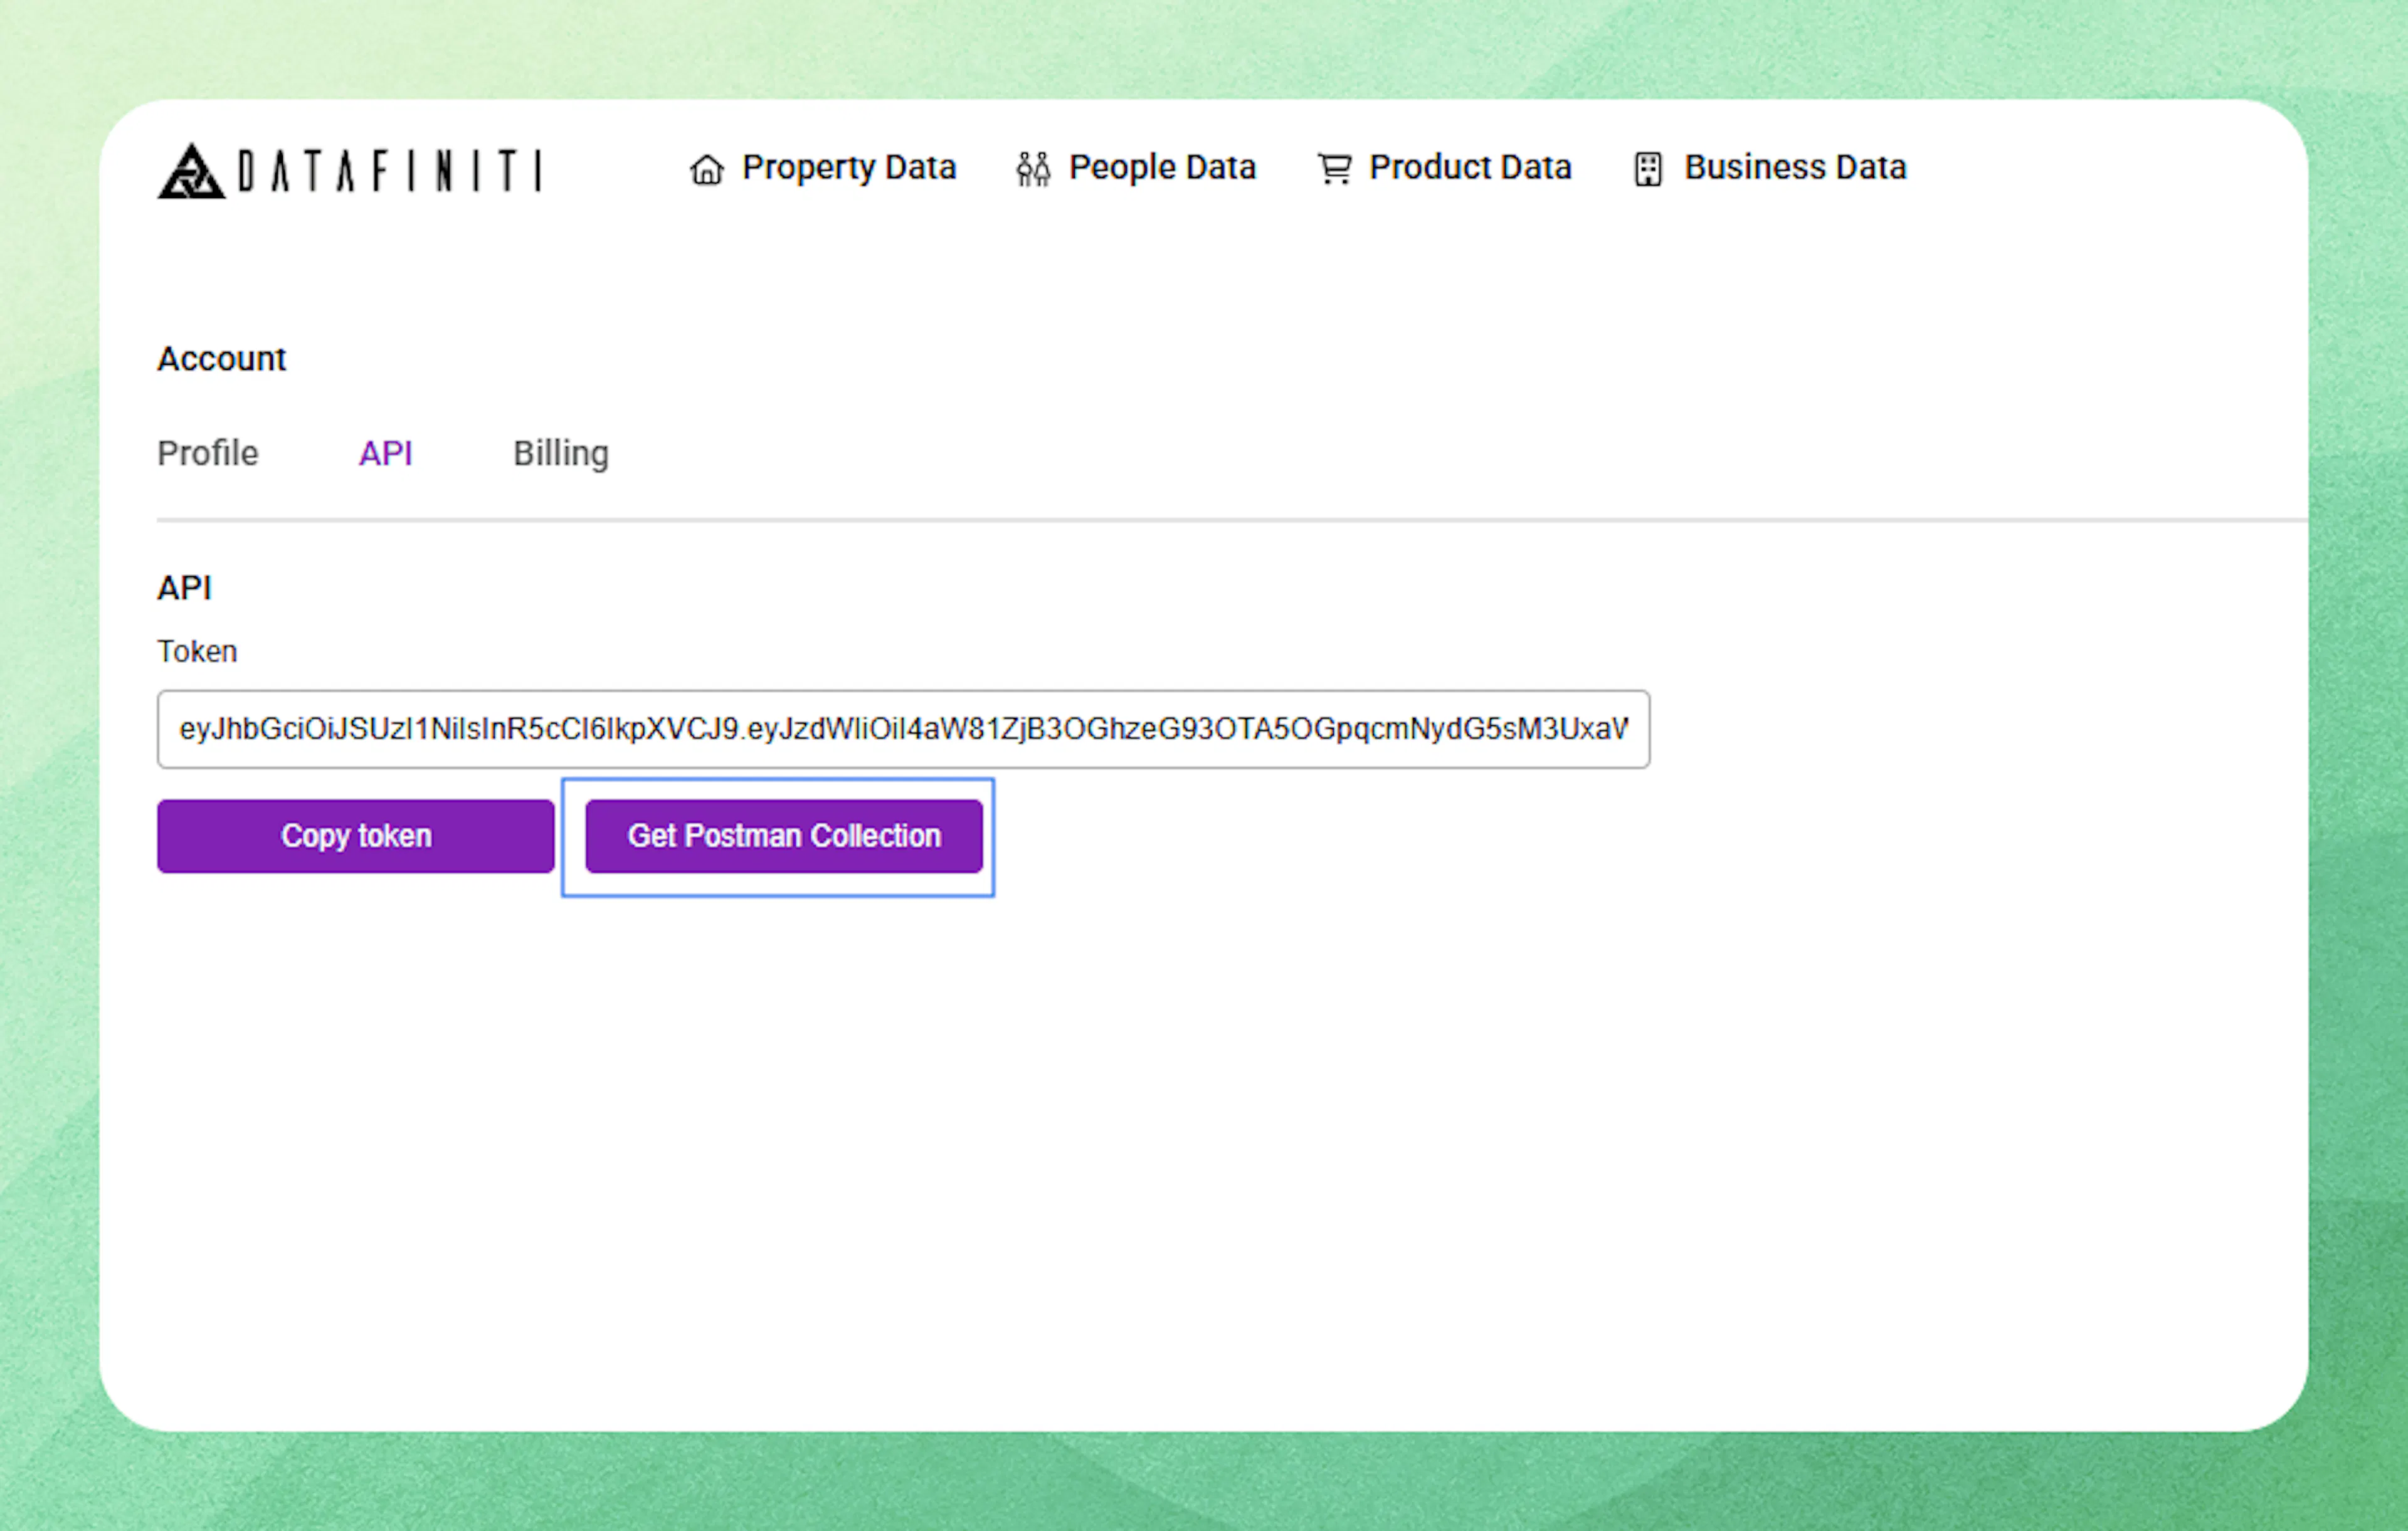
Task: Open People Data from the navigation bar
Action: [1162, 168]
